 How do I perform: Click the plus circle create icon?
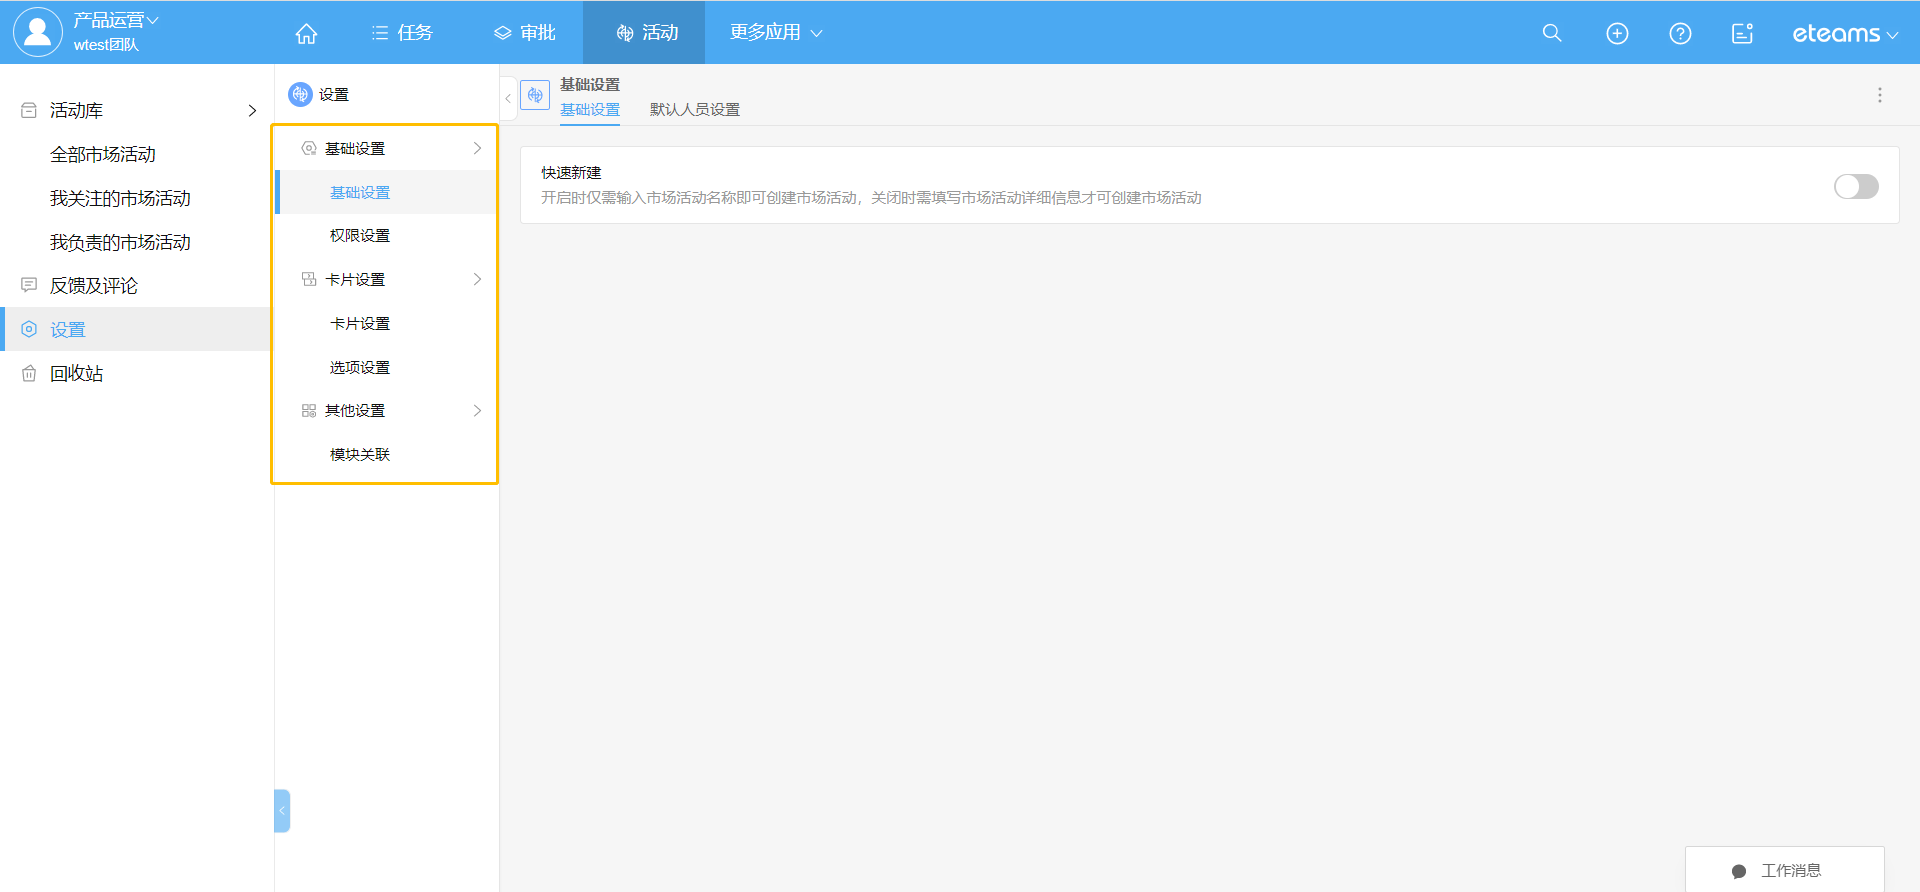click(x=1617, y=33)
